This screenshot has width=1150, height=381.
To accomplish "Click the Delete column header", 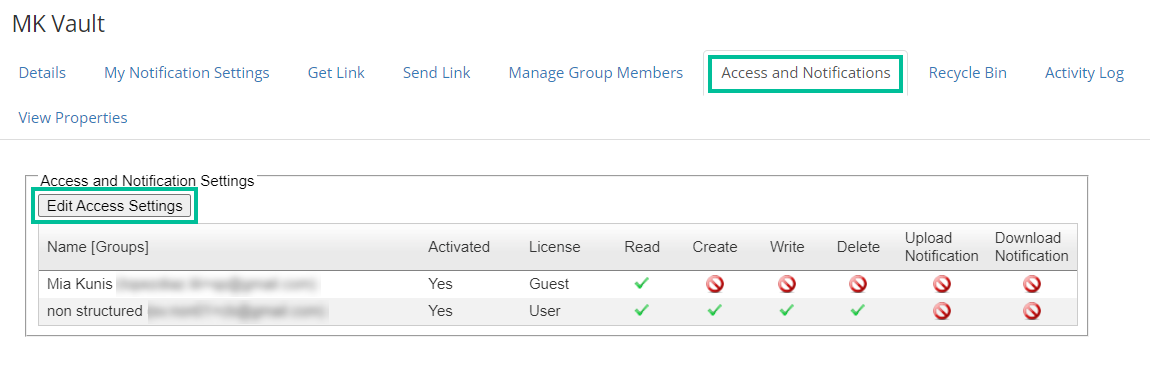I will click(858, 247).
